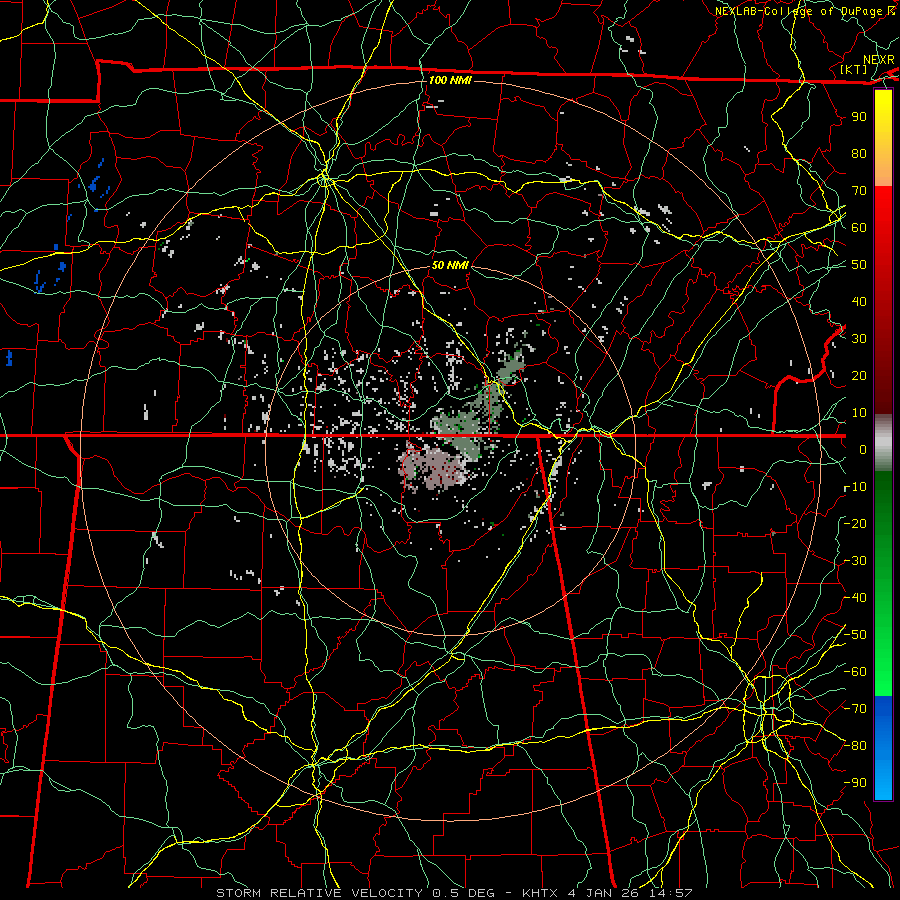Click the 30 value on velocity scale
Viewport: 900px width, 900px height.
[859, 339]
